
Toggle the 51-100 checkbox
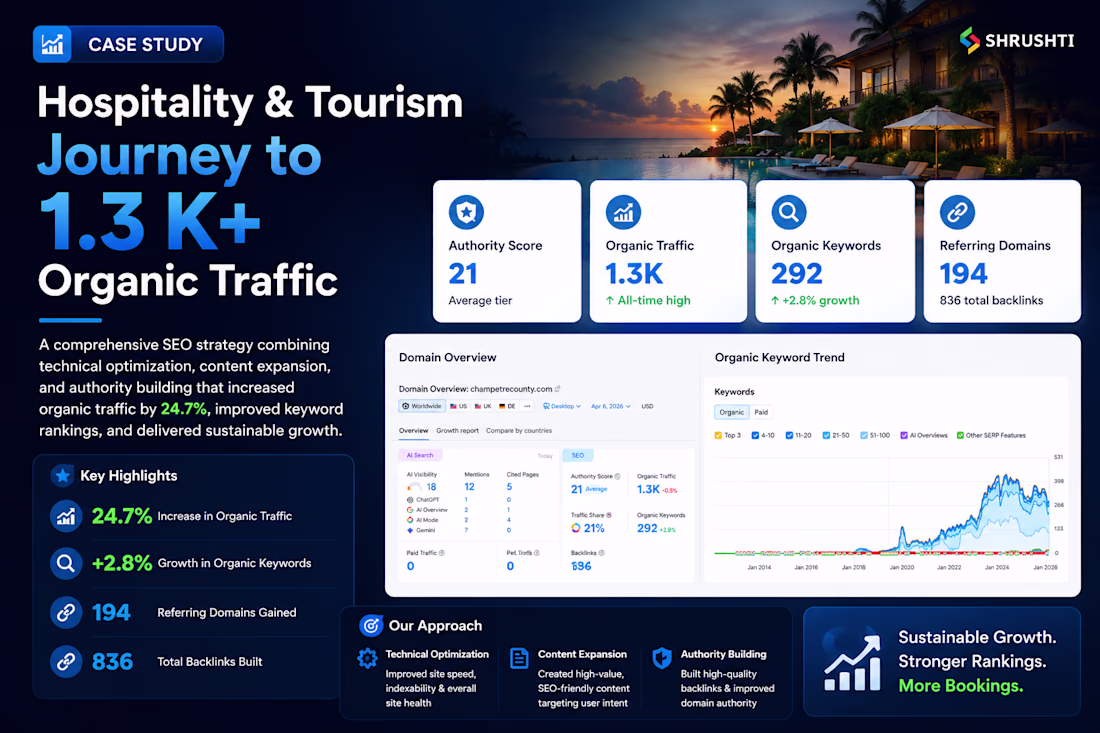click(x=864, y=436)
